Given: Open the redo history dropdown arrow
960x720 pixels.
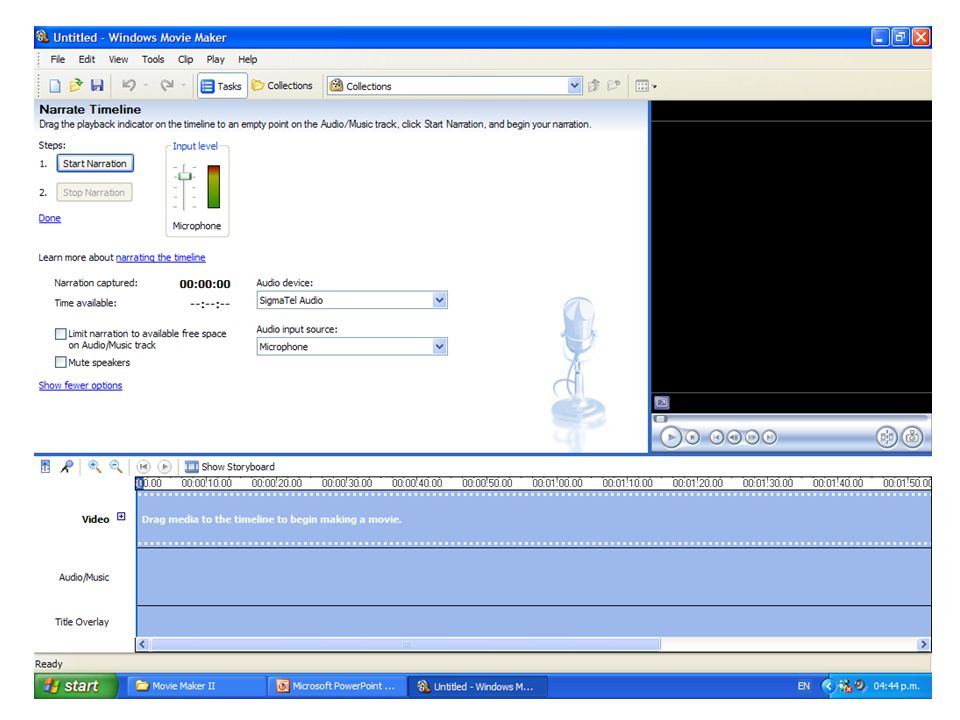Looking at the screenshot, I should [183, 86].
